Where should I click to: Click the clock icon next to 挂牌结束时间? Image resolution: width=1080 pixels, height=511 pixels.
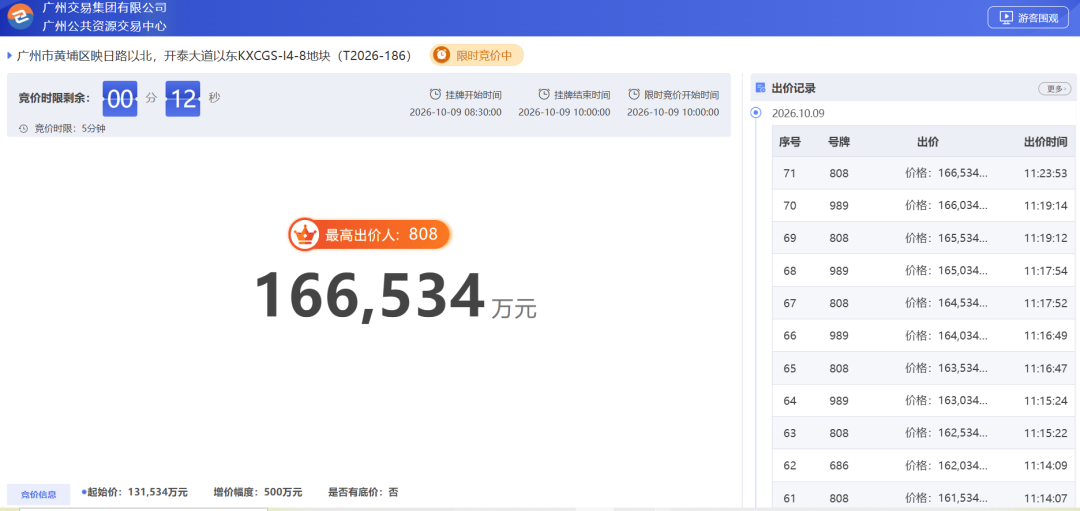click(x=543, y=94)
